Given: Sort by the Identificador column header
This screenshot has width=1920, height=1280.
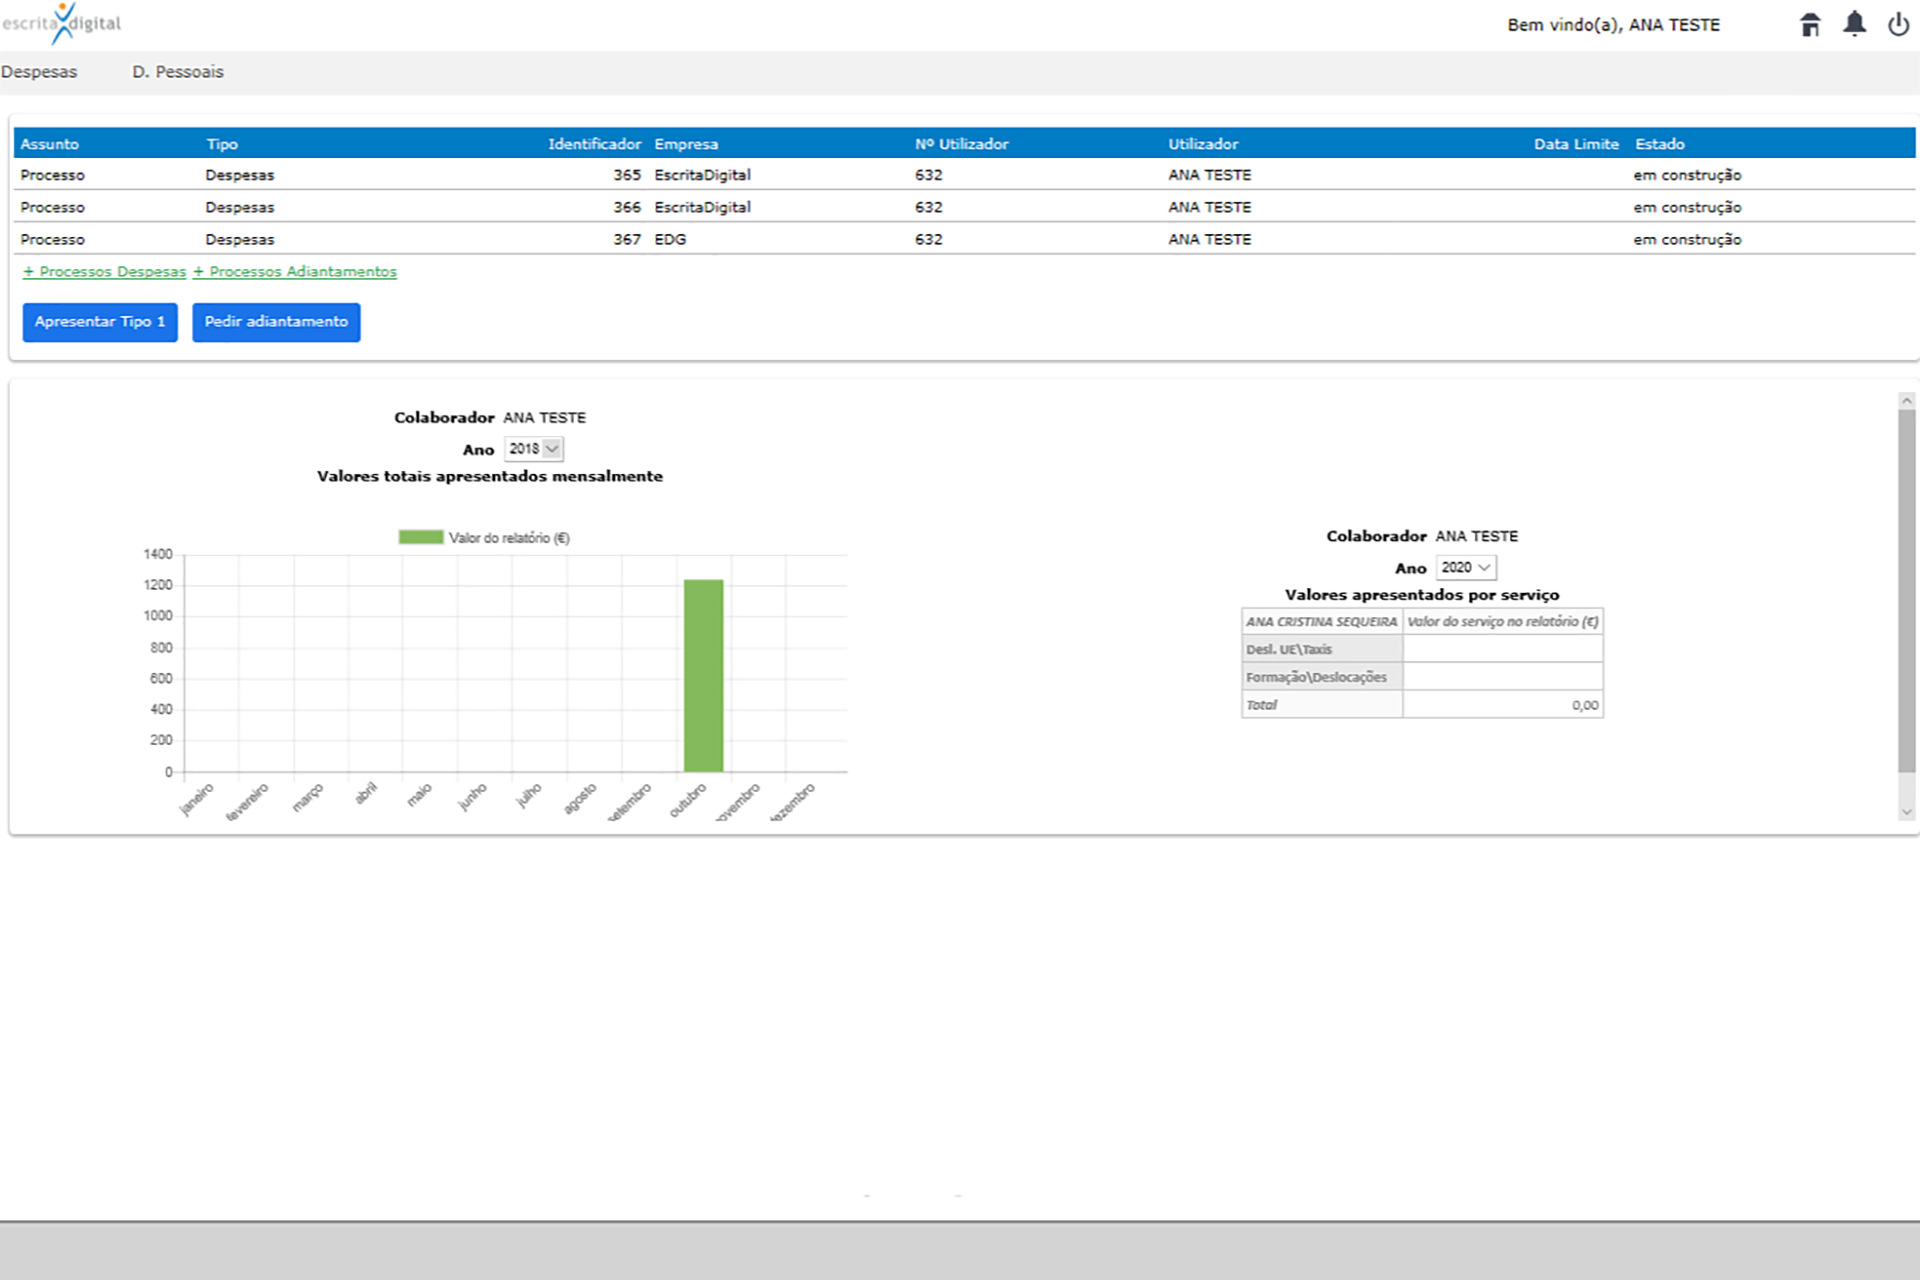Looking at the screenshot, I should click(x=594, y=144).
